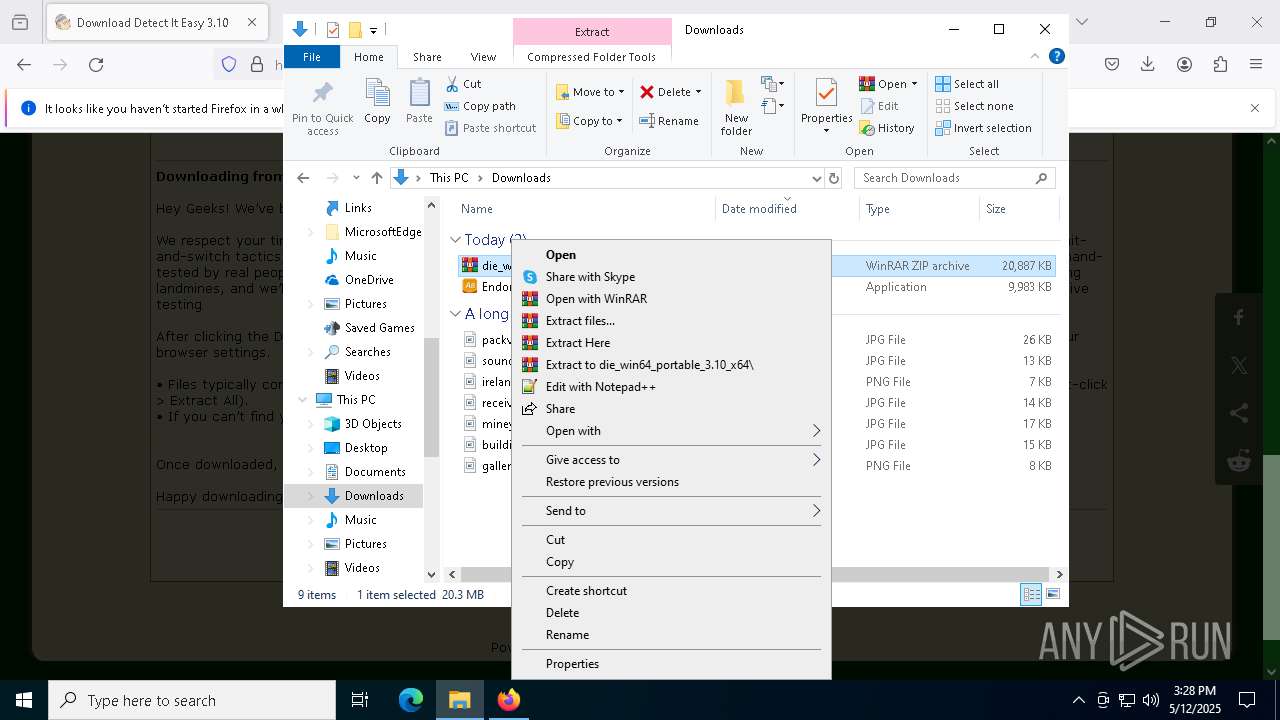Reload the Firefox page
The height and width of the screenshot is (720, 1280).
click(x=96, y=65)
